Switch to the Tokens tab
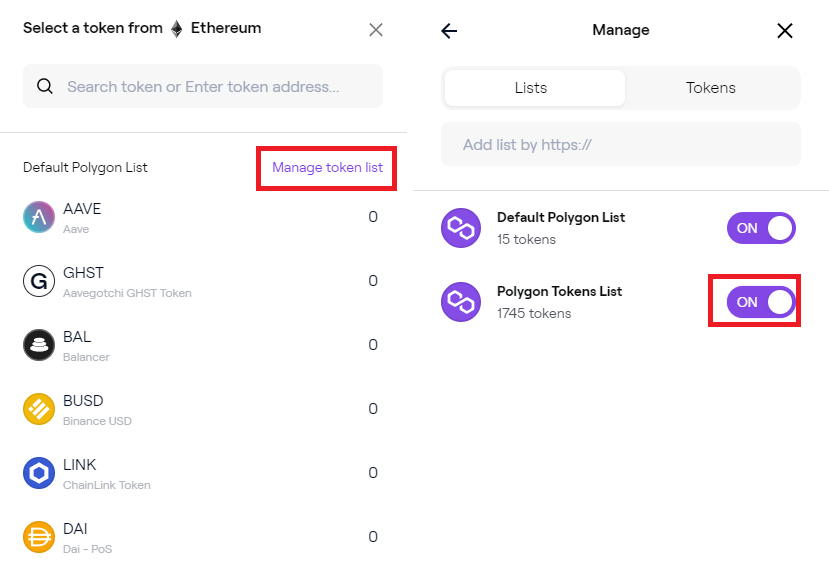The width and height of the screenshot is (829, 581). (x=711, y=88)
